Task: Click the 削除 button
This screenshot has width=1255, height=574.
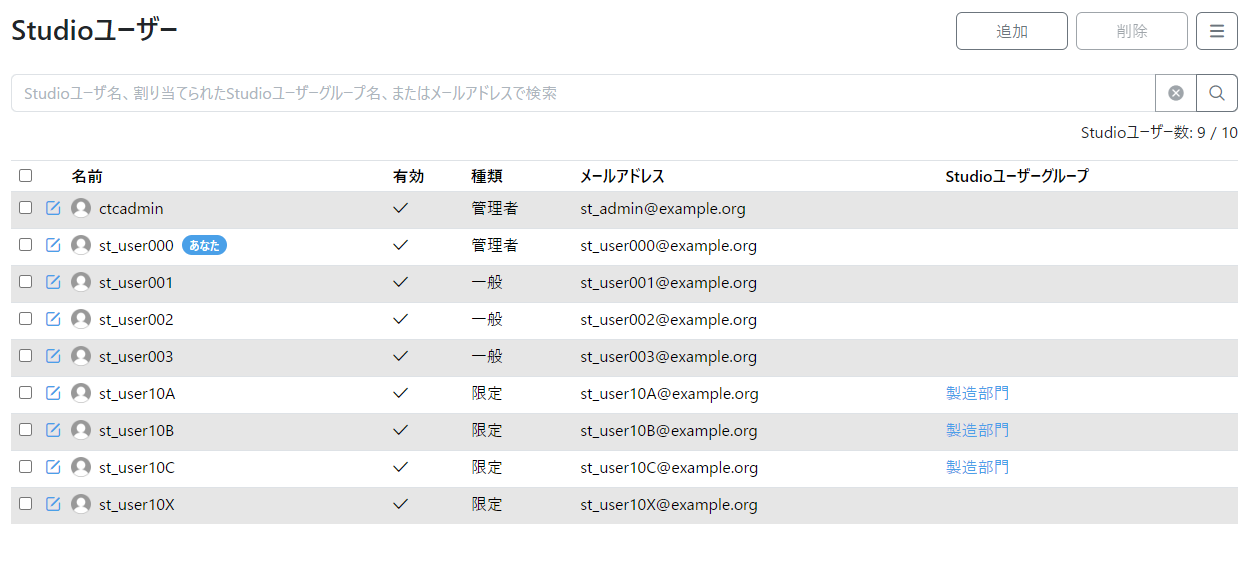Action: click(1132, 31)
